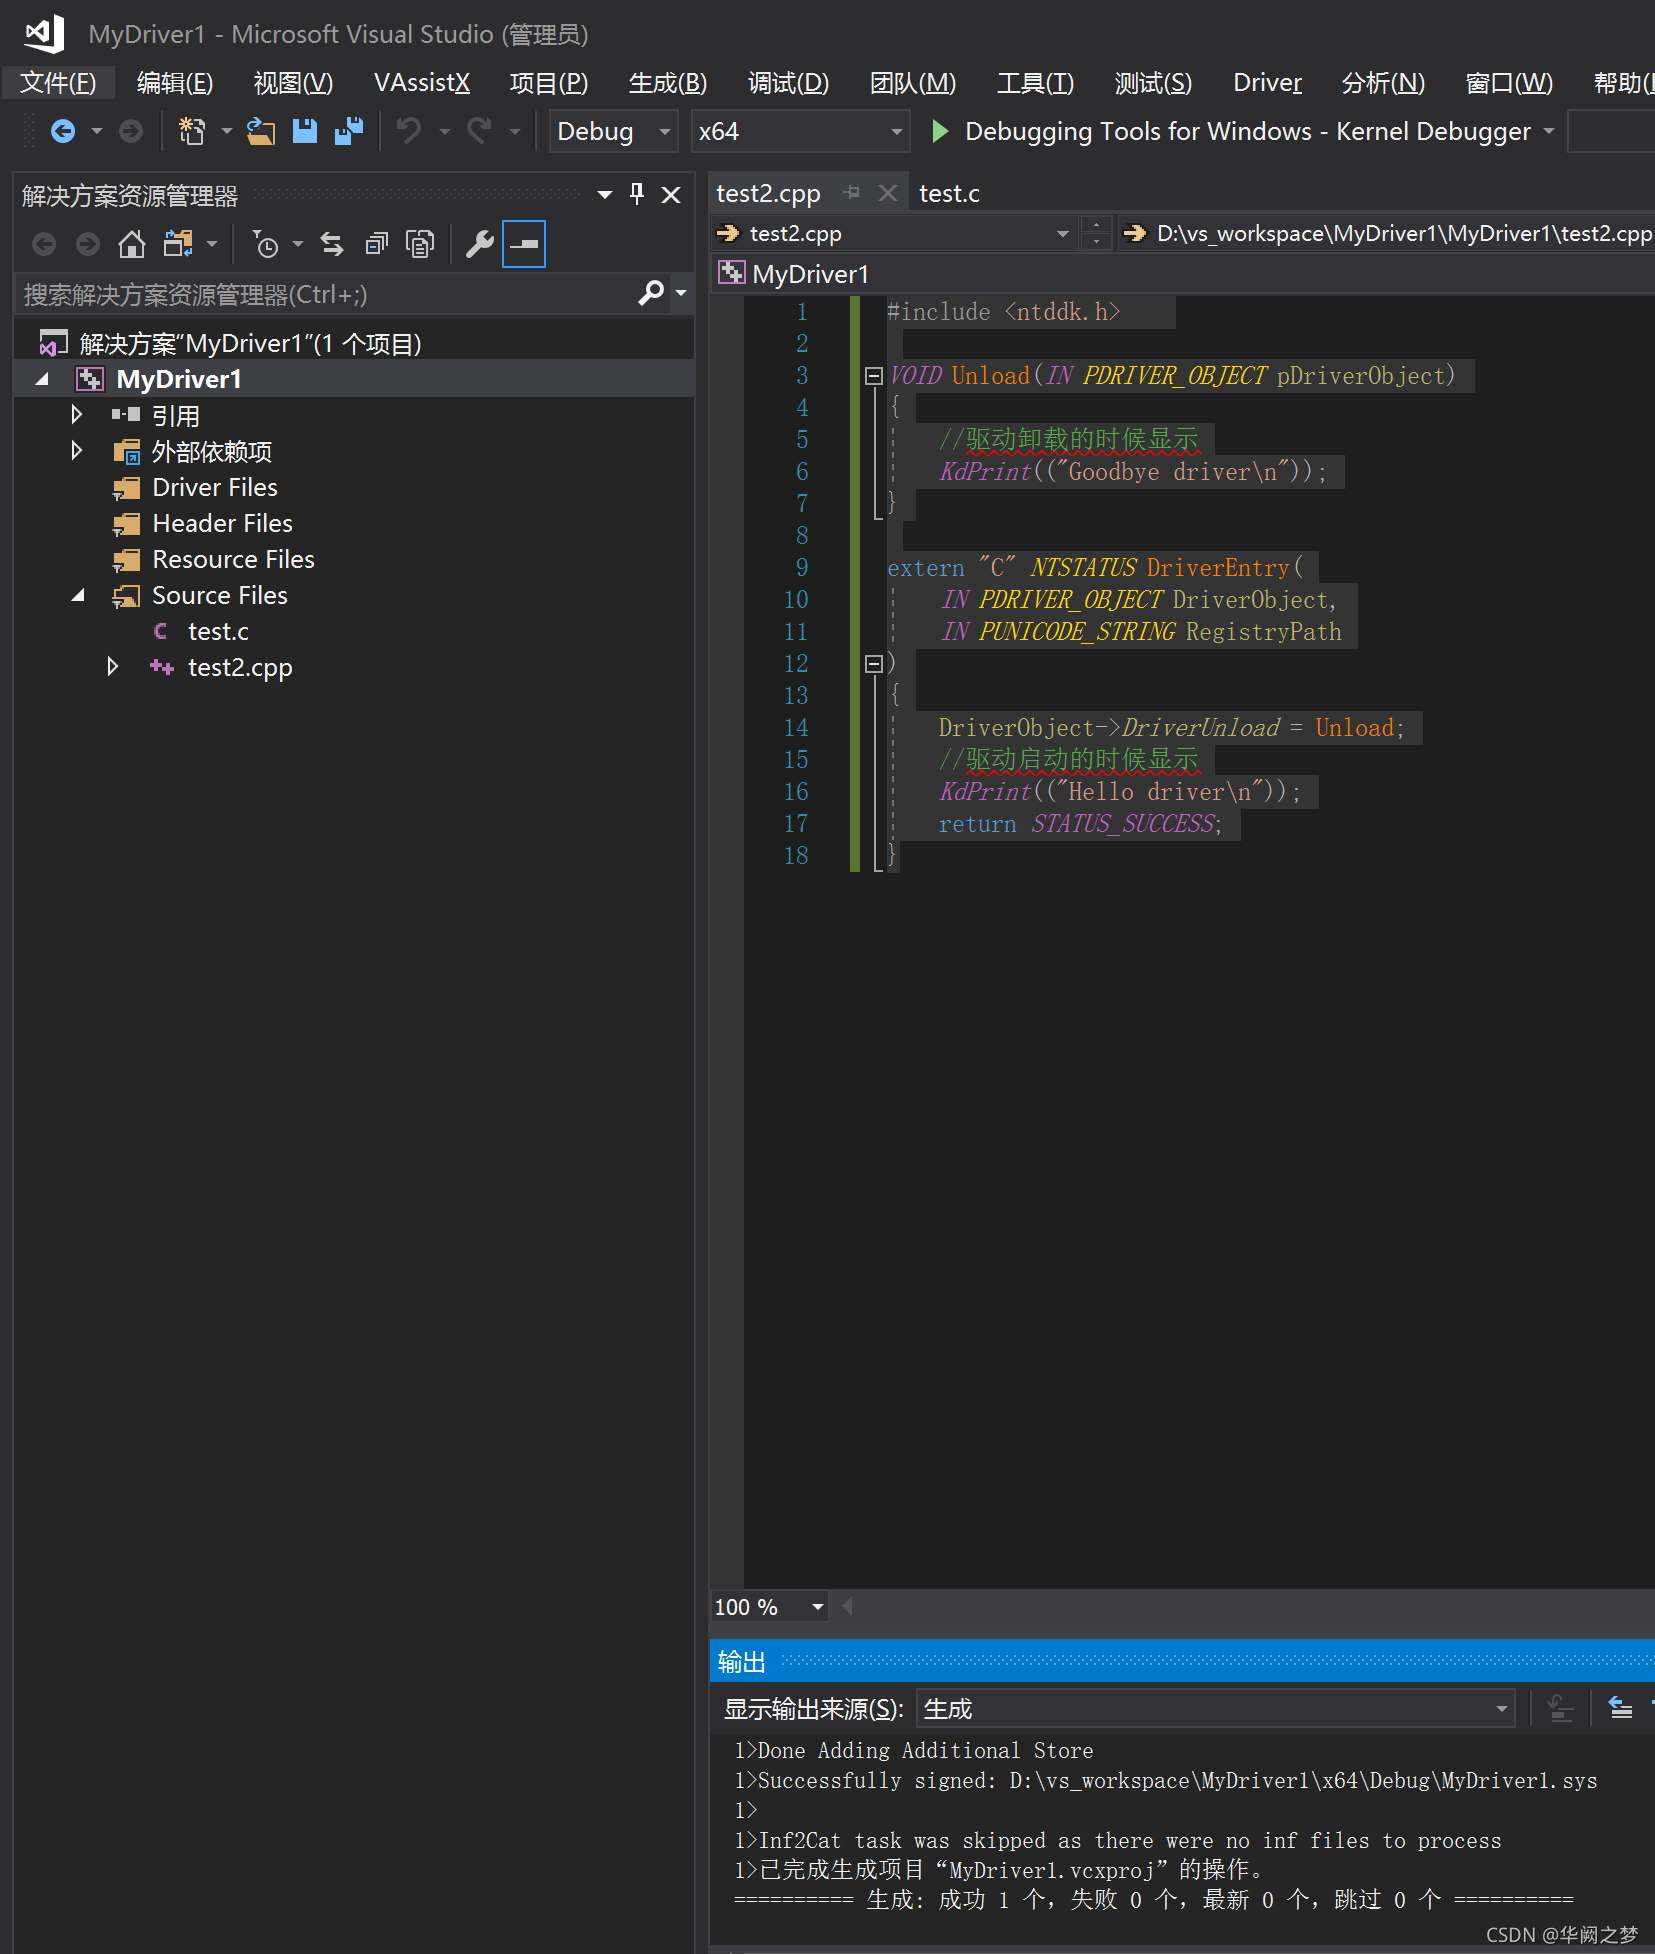Click the New Project toolbar icon
The image size is (1655, 1954).
tap(192, 131)
